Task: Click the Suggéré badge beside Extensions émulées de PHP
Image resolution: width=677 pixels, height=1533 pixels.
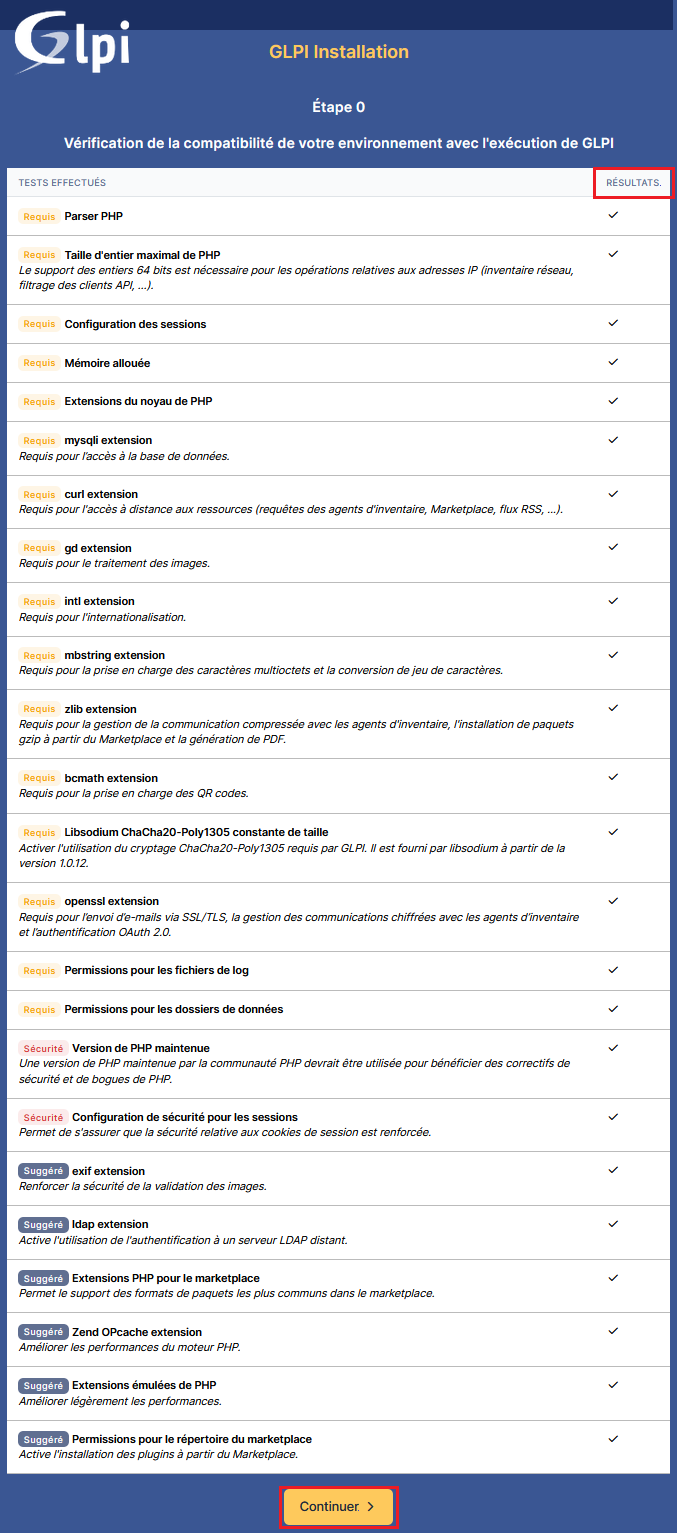Action: pos(43,1385)
